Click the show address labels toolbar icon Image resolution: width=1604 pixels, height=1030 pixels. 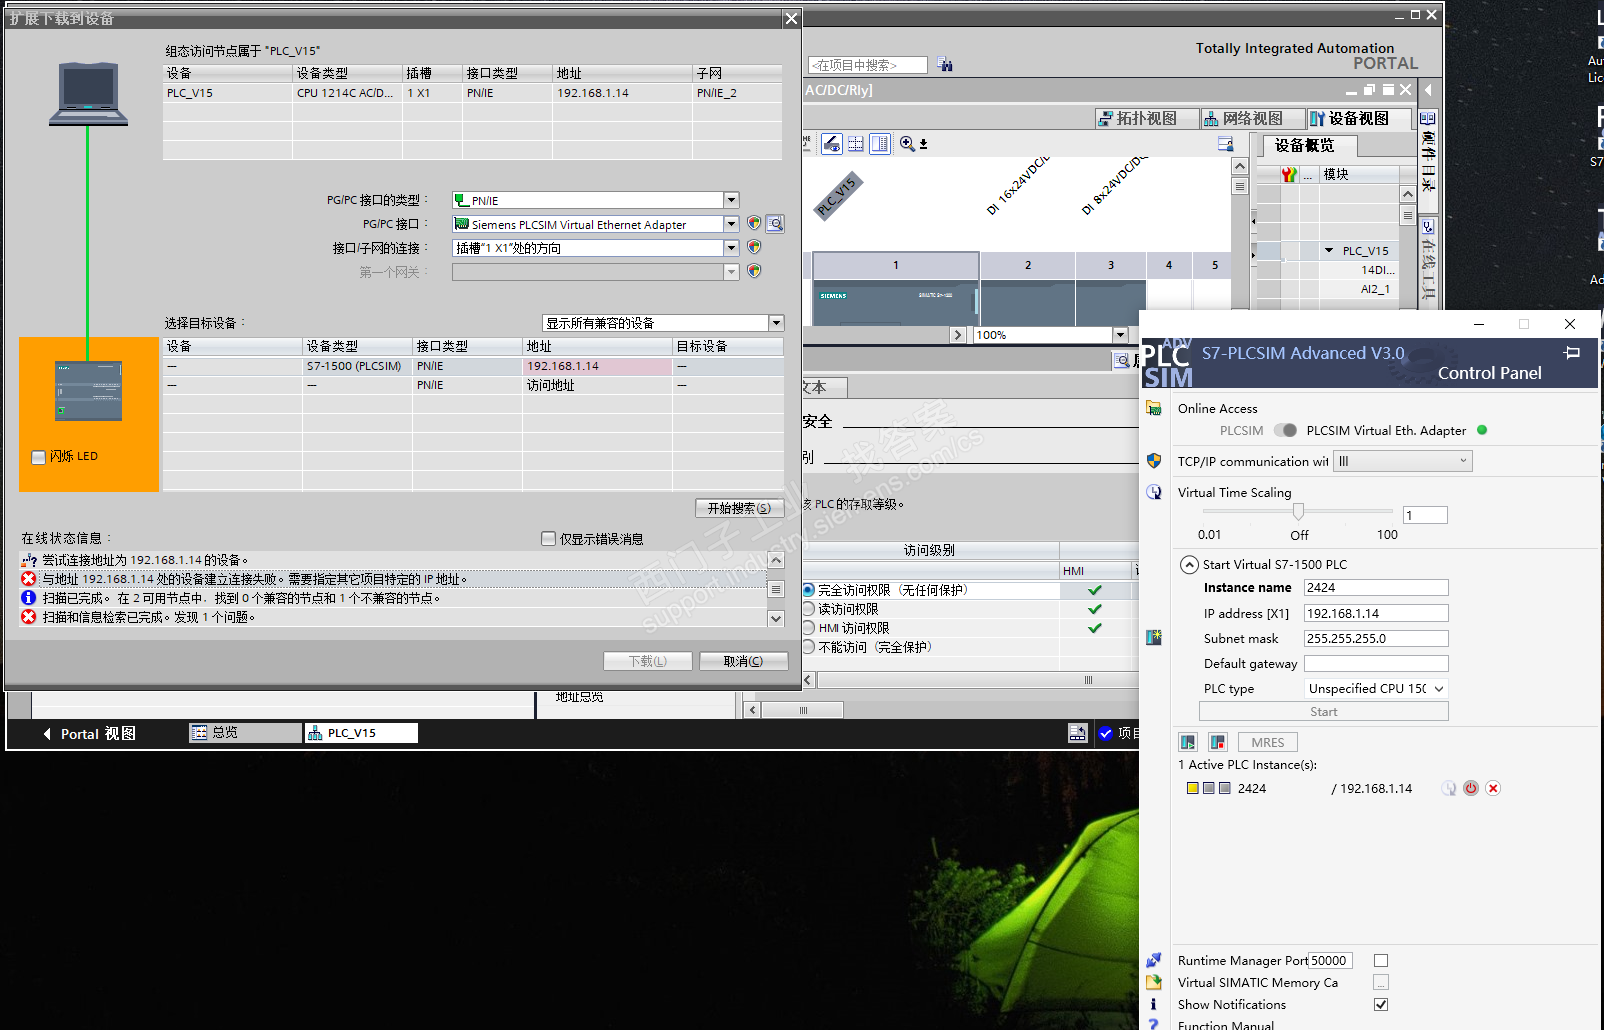pos(832,144)
